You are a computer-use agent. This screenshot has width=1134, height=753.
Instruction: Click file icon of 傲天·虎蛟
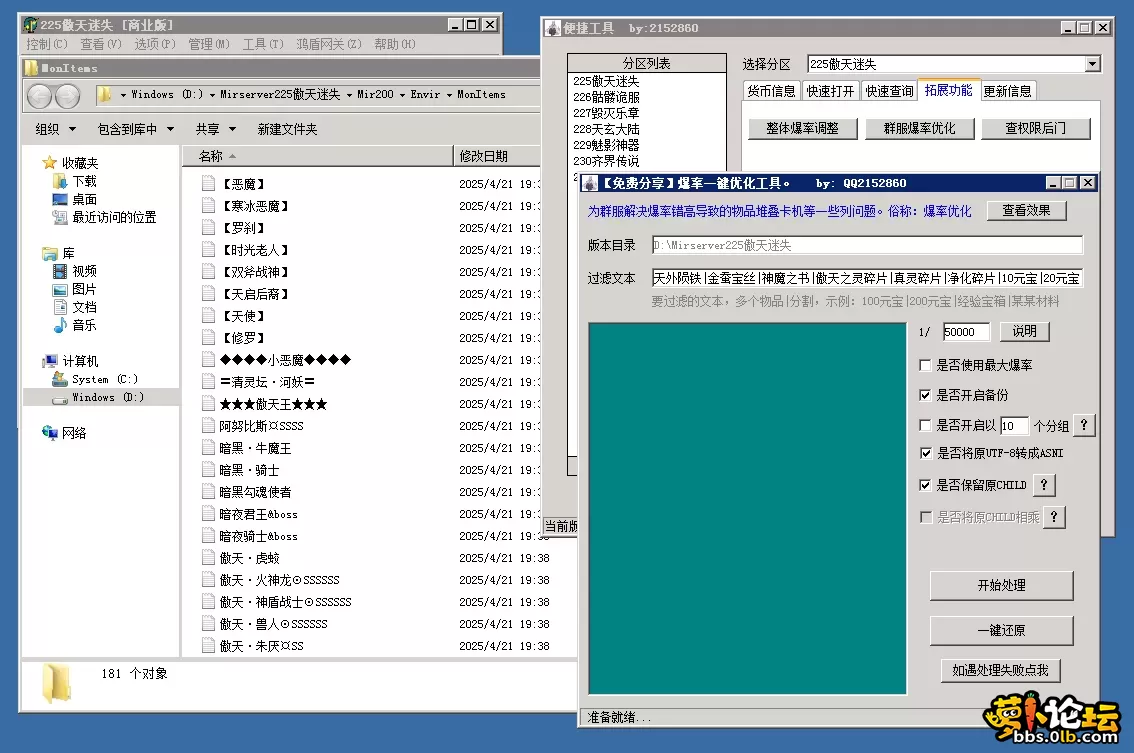click(208, 558)
